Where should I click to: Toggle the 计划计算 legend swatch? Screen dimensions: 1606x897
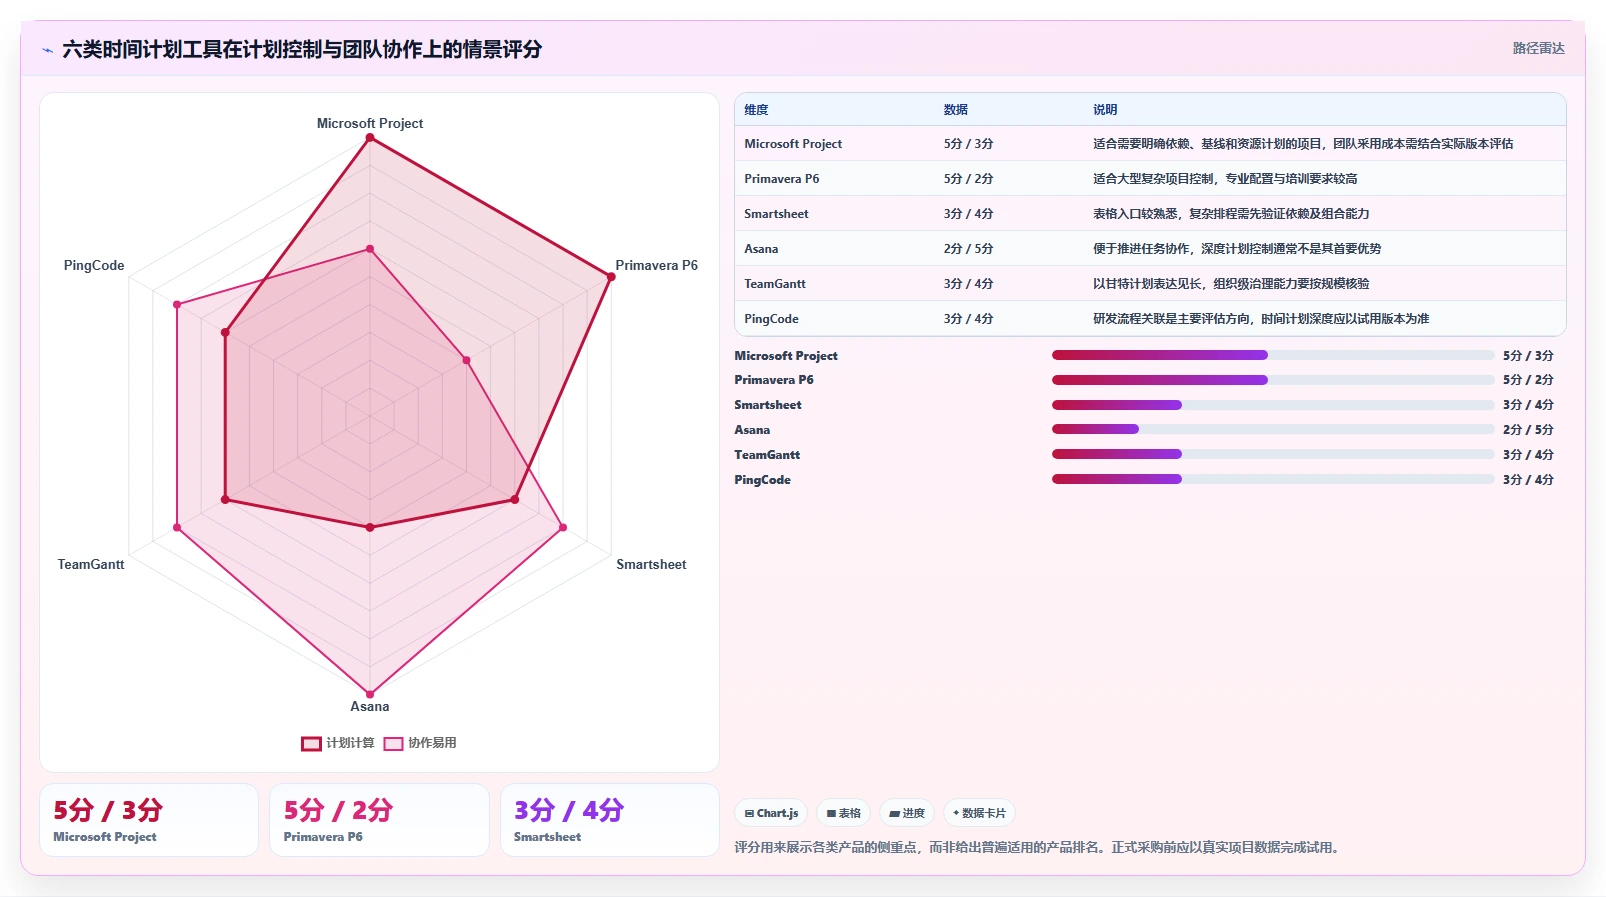pos(311,743)
